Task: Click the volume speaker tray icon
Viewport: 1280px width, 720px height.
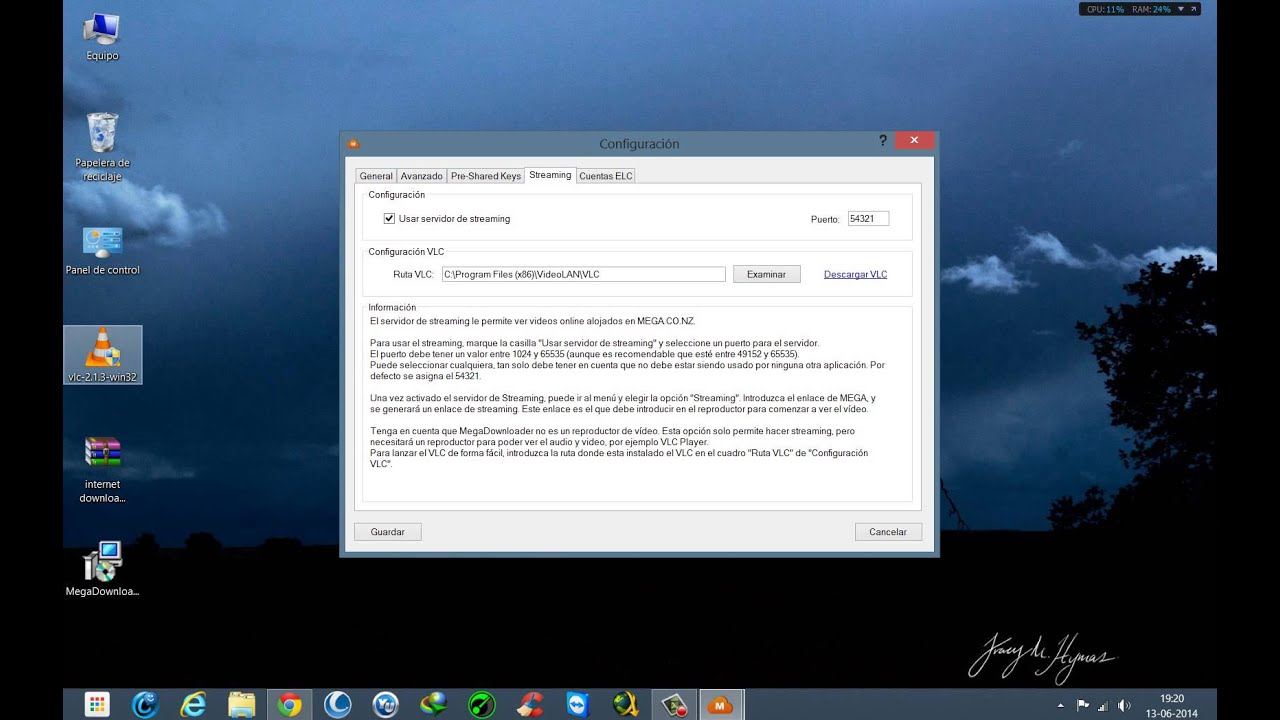Action: click(x=1124, y=705)
